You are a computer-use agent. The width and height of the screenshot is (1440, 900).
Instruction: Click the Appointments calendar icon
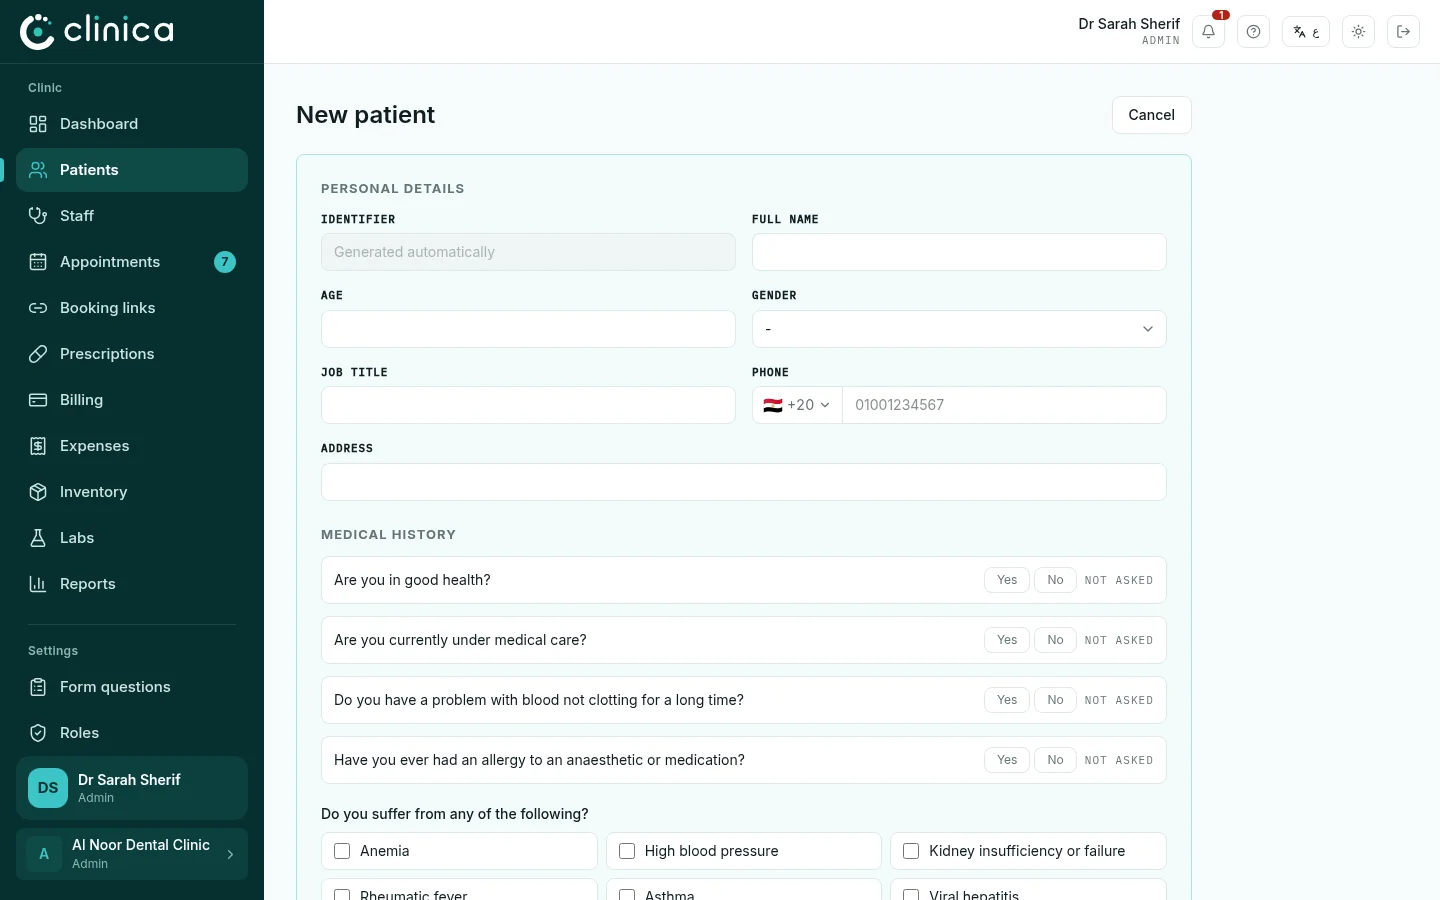coord(38,262)
